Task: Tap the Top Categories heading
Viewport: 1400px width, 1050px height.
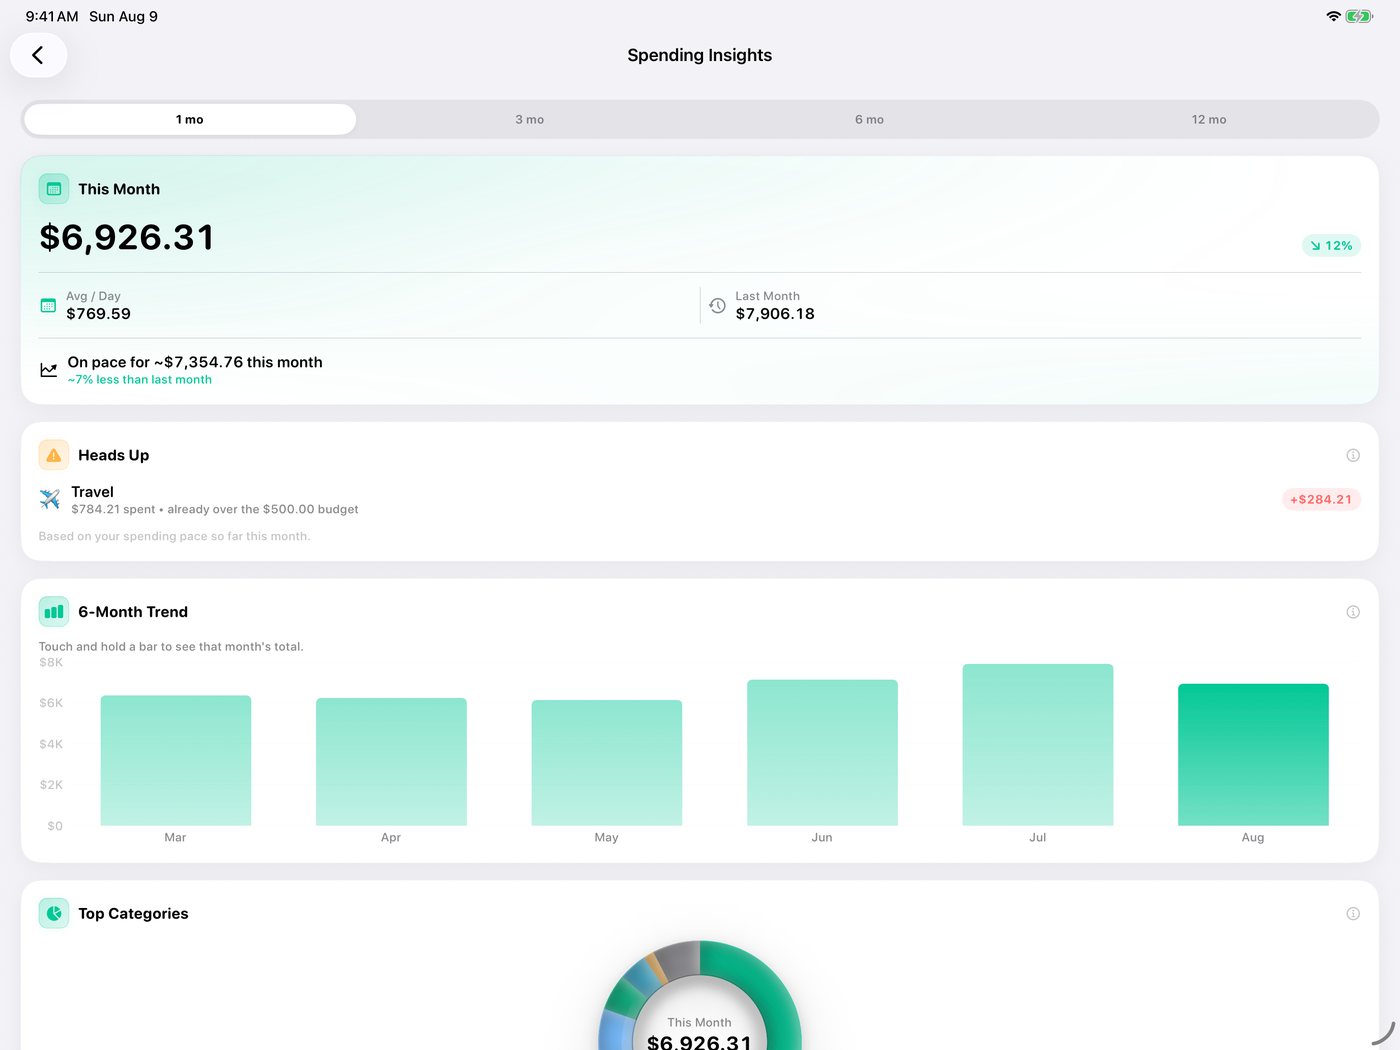Action: (x=133, y=913)
